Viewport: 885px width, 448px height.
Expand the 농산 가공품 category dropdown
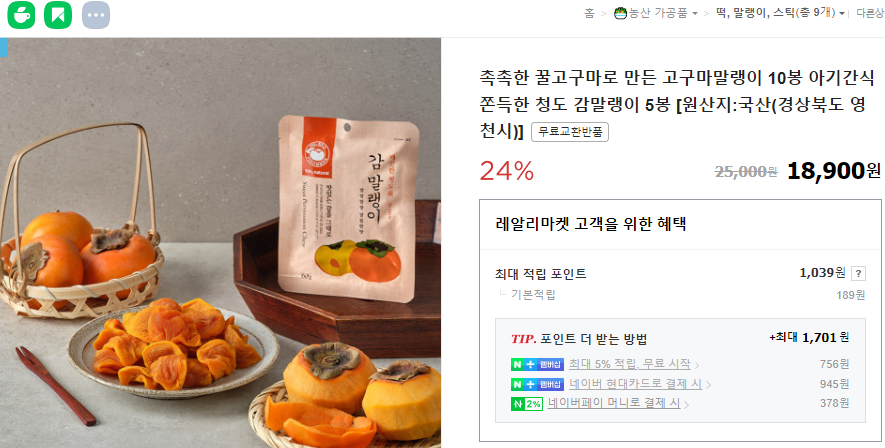(x=695, y=14)
